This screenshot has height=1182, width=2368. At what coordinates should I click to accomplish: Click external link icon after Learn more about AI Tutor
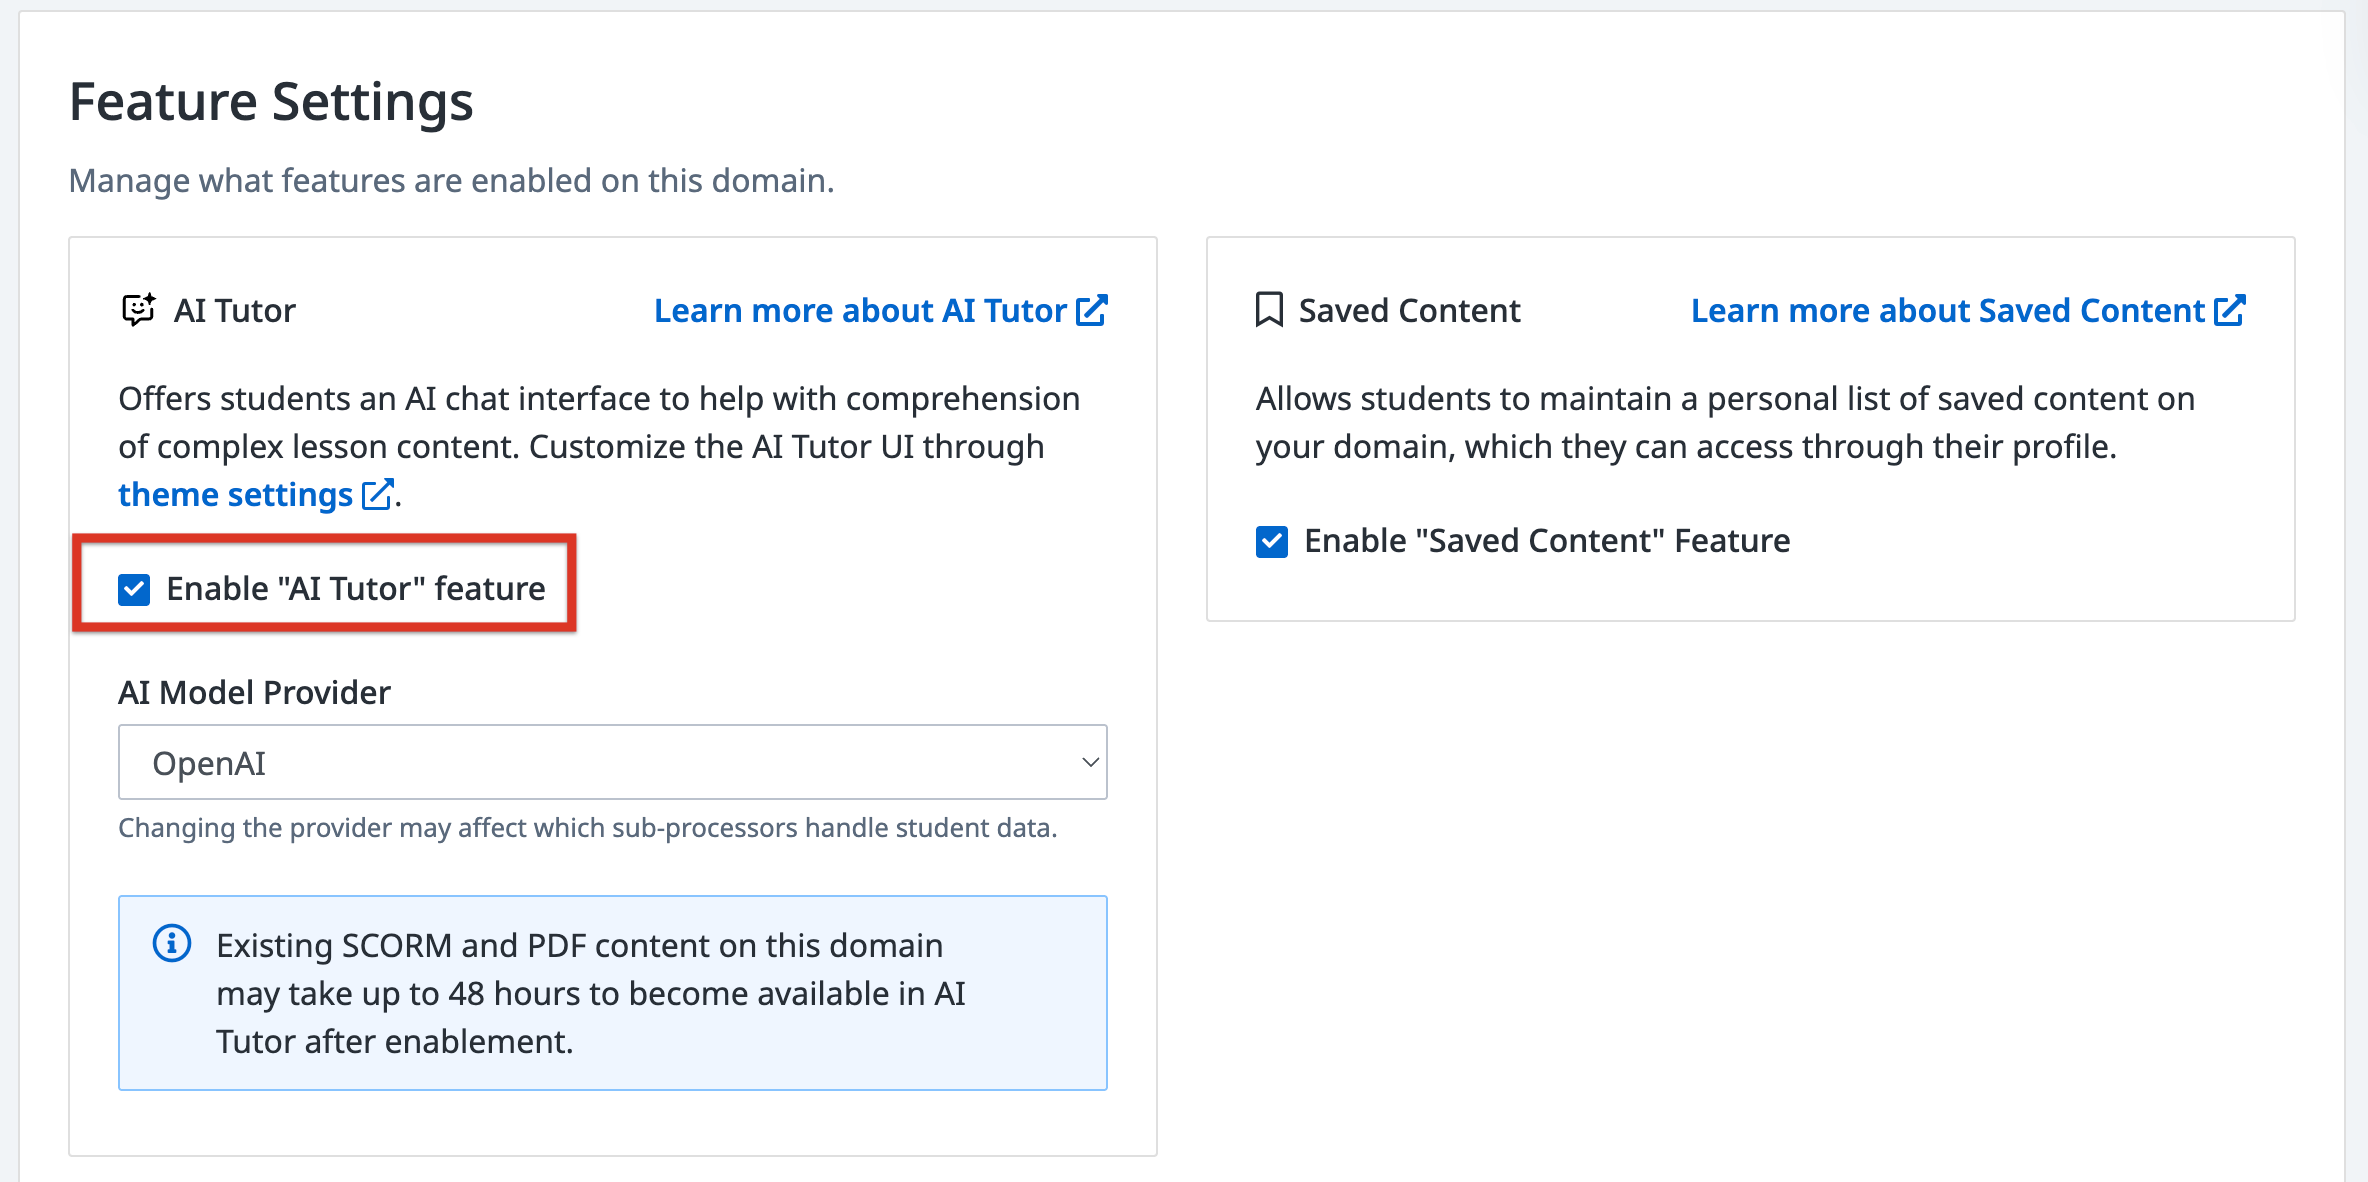click(x=1092, y=310)
